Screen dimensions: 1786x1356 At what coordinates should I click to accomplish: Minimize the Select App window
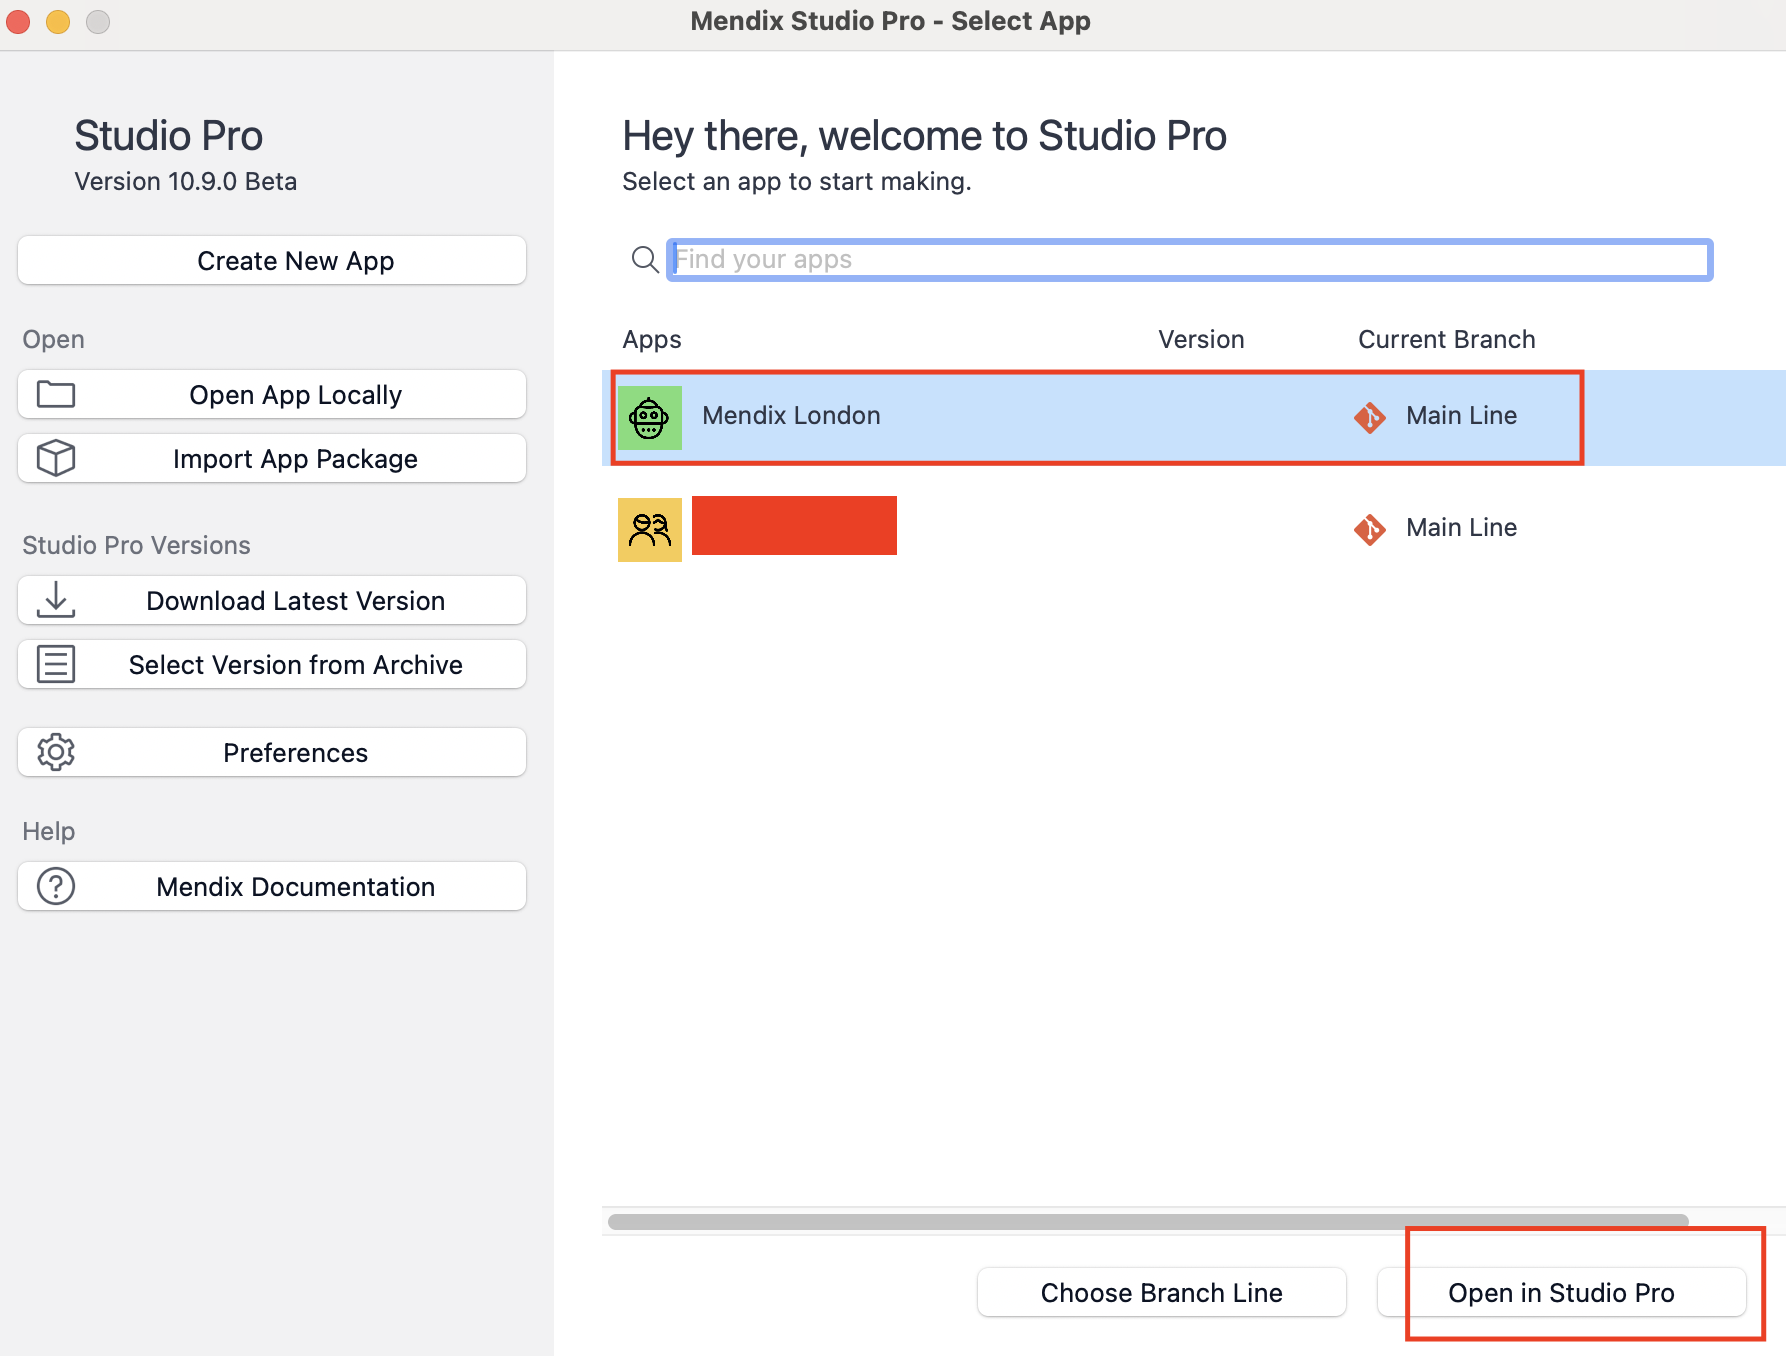click(x=58, y=21)
